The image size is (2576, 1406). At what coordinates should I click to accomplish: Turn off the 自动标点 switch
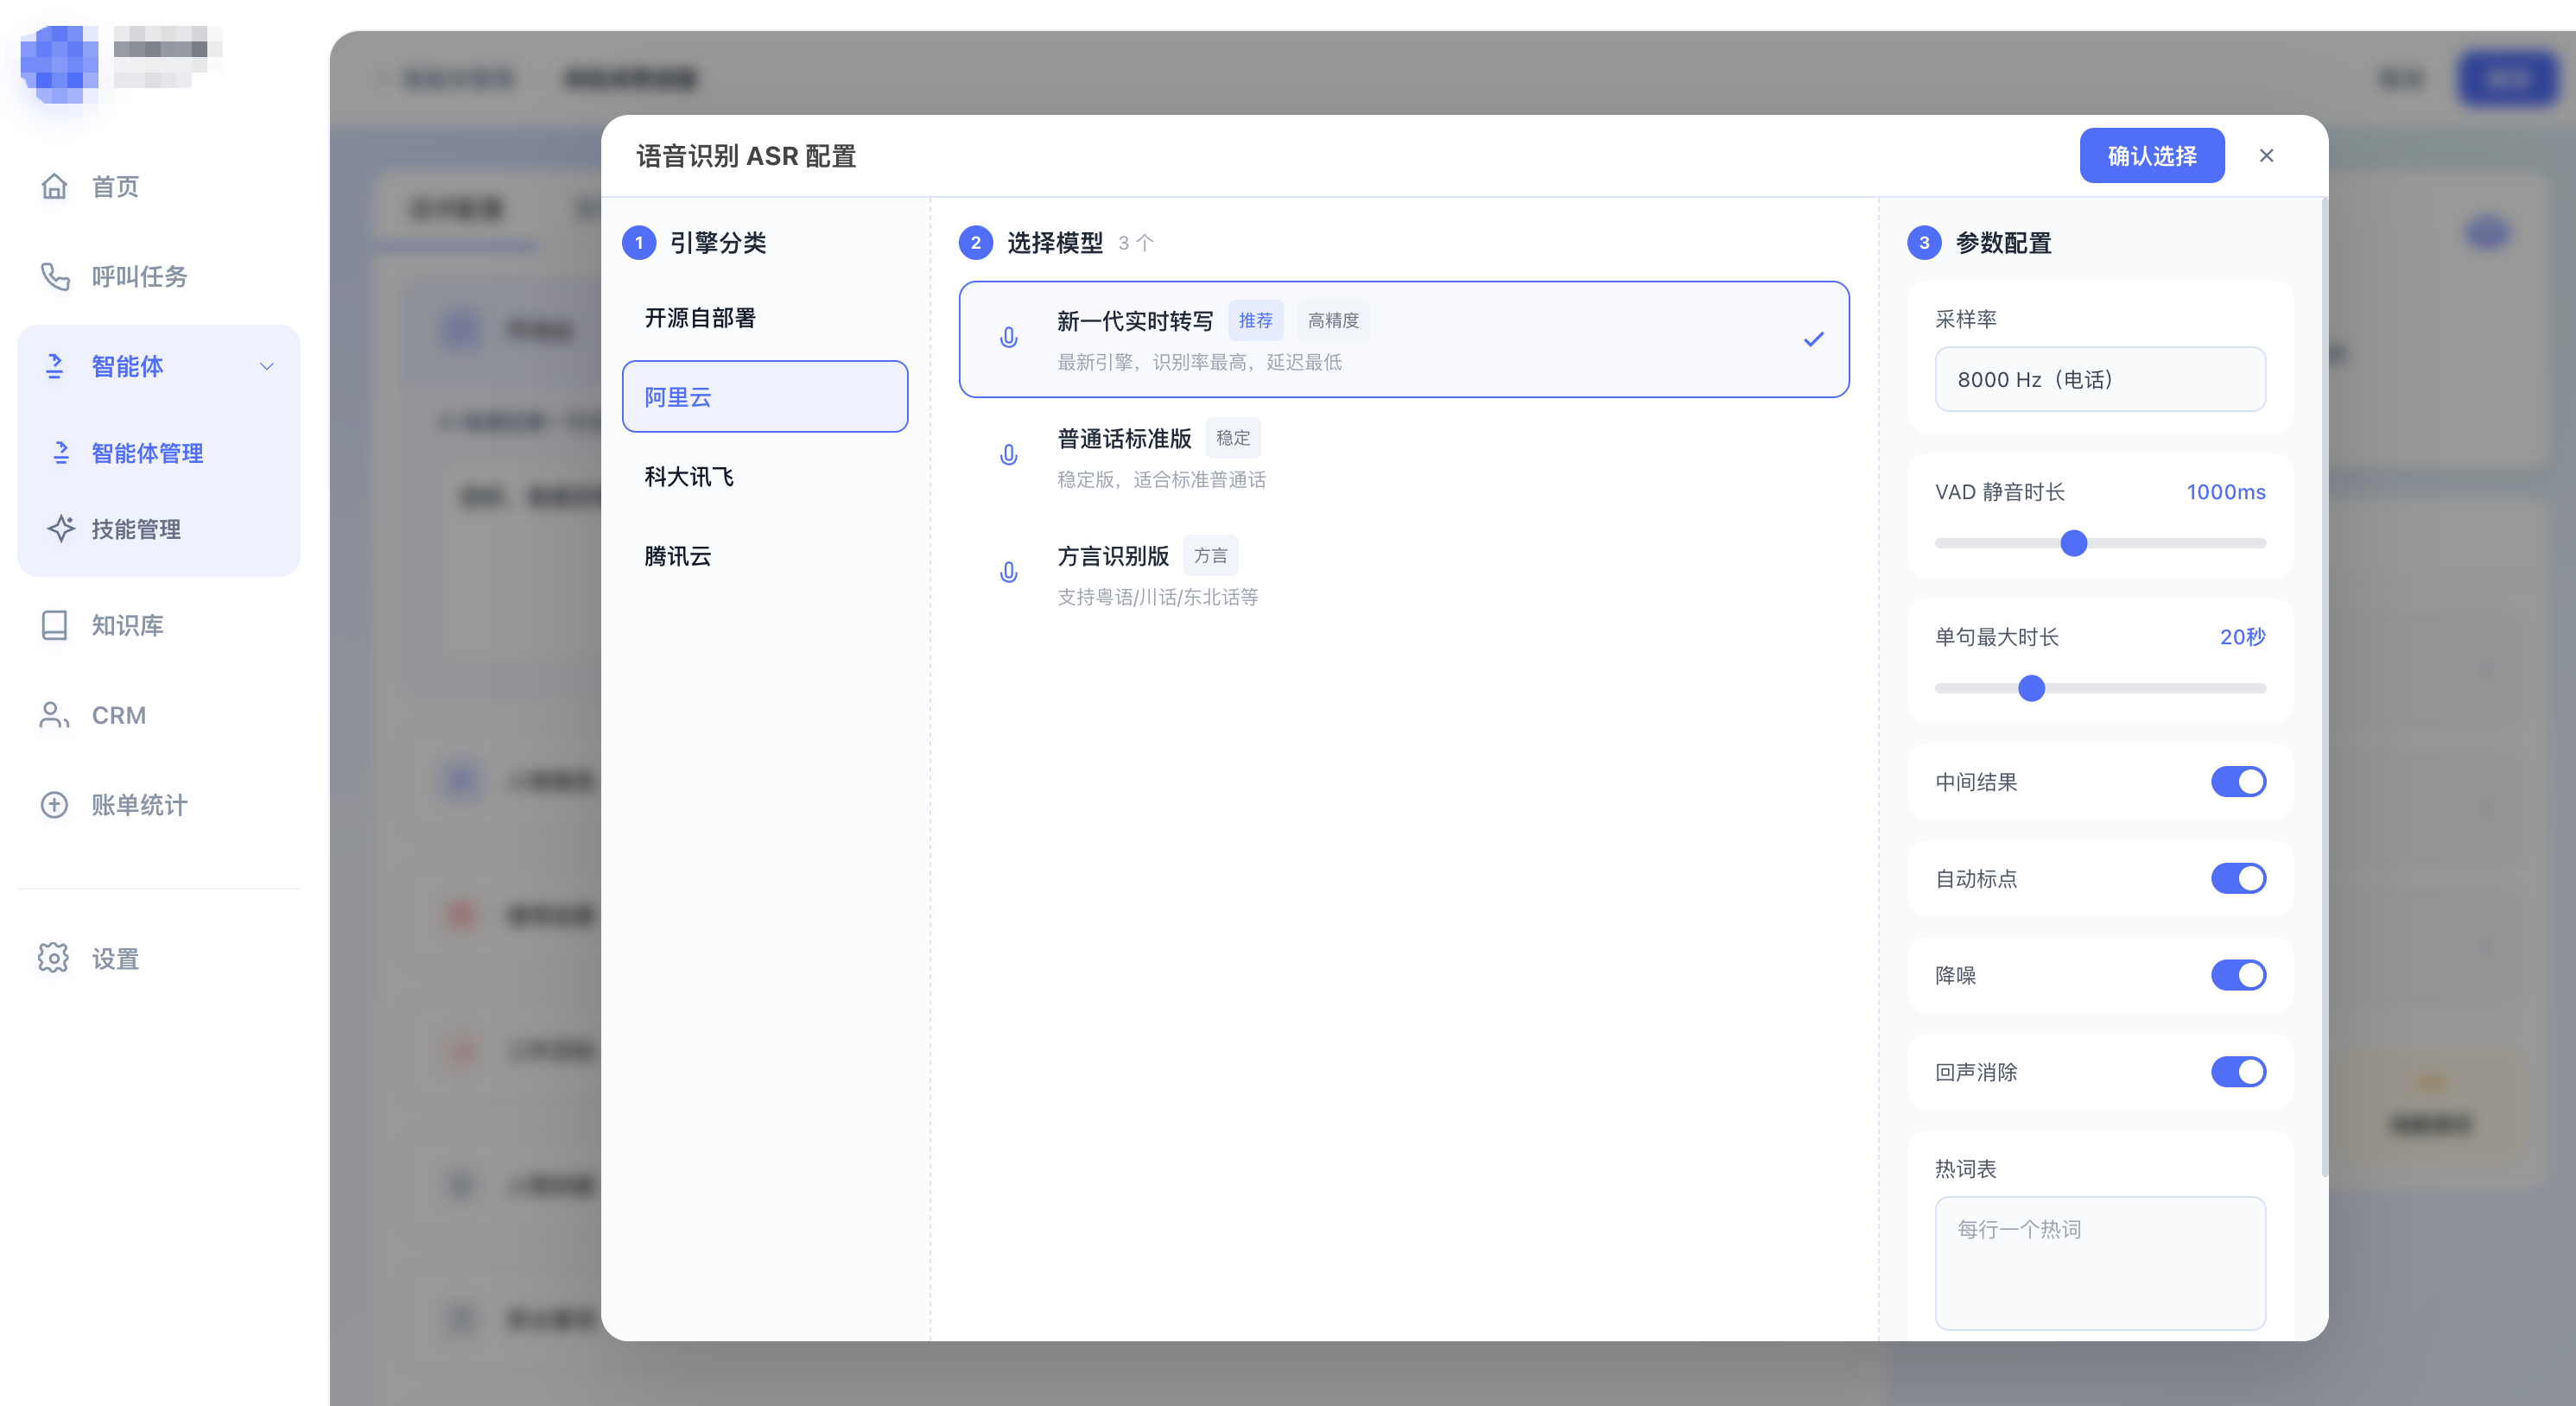tap(2237, 879)
